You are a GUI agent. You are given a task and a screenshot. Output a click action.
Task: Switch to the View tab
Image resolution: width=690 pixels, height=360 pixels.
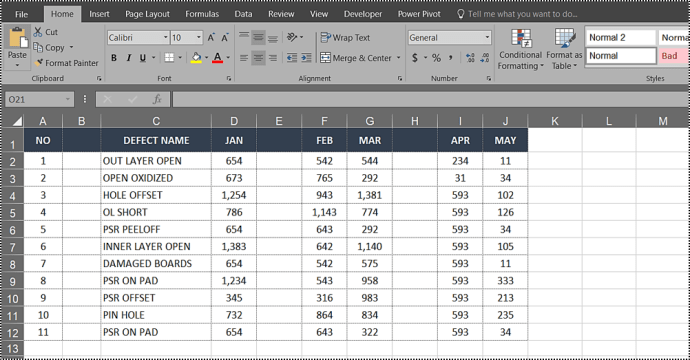[x=319, y=14]
